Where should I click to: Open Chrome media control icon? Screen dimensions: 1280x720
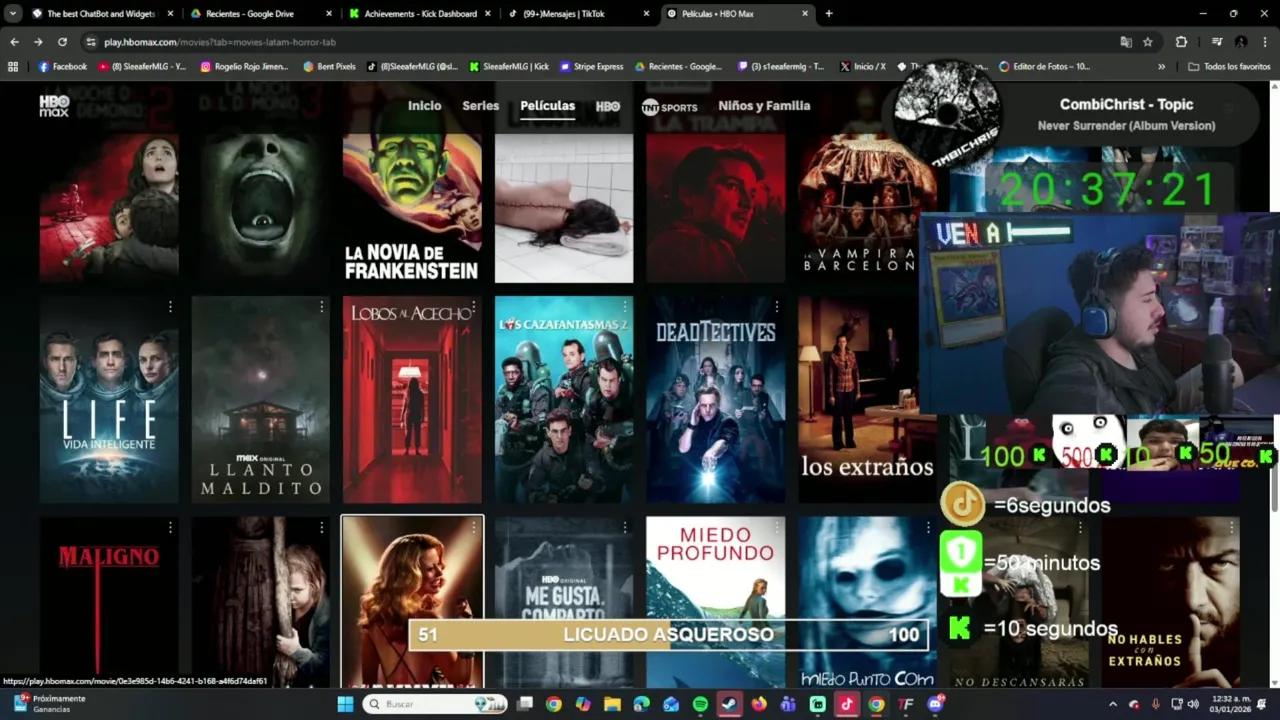point(1217,42)
